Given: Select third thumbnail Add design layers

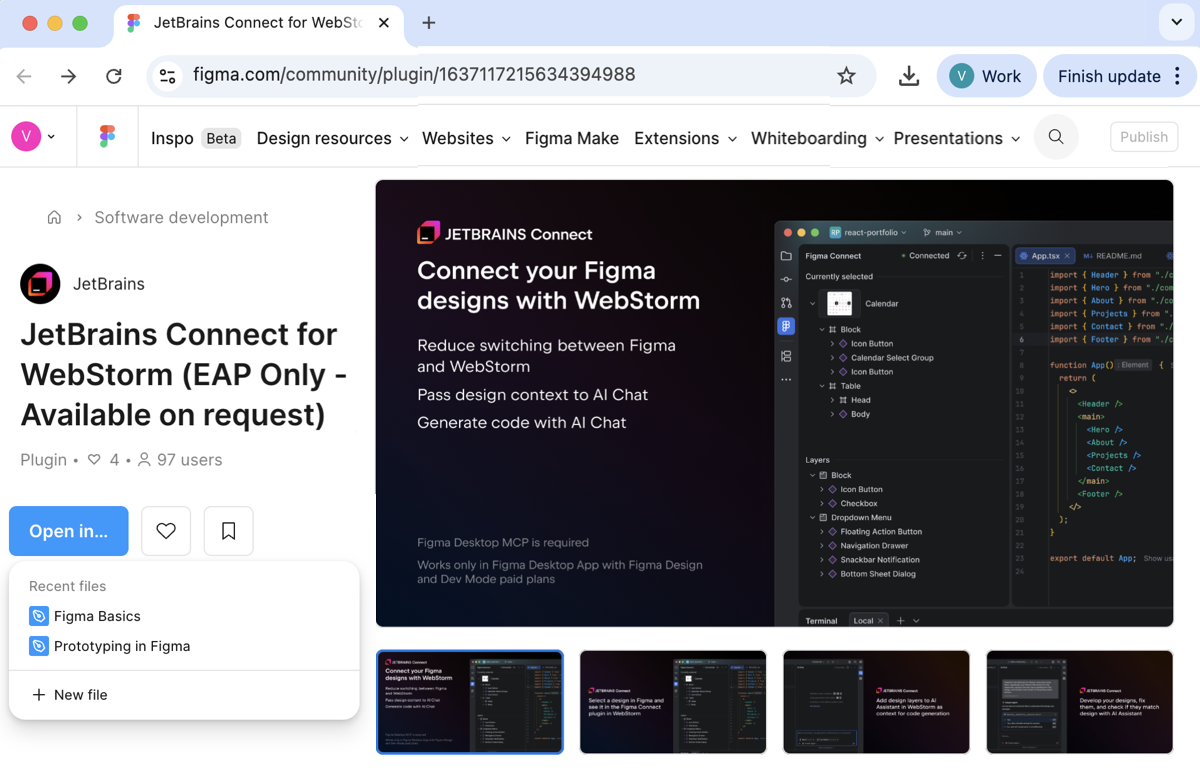Looking at the screenshot, I should tap(876, 702).
